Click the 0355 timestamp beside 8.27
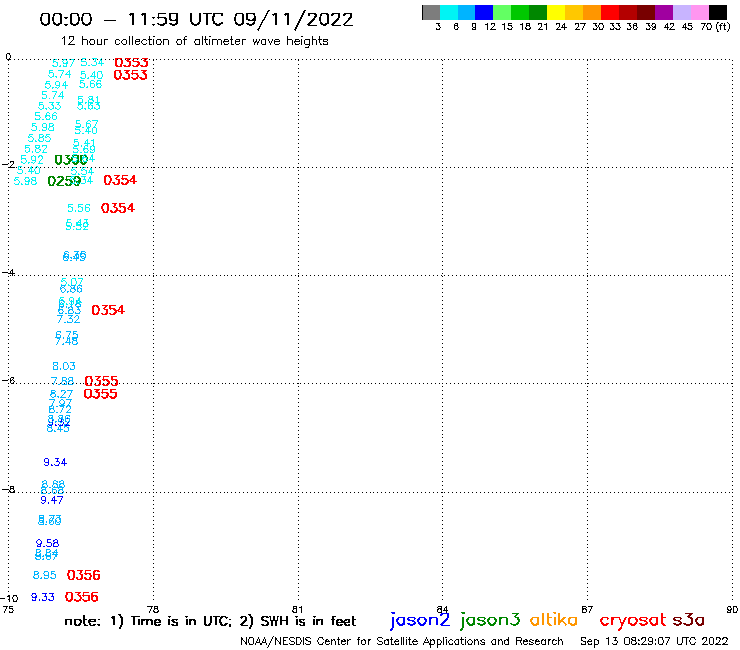 pyautogui.click(x=100, y=394)
